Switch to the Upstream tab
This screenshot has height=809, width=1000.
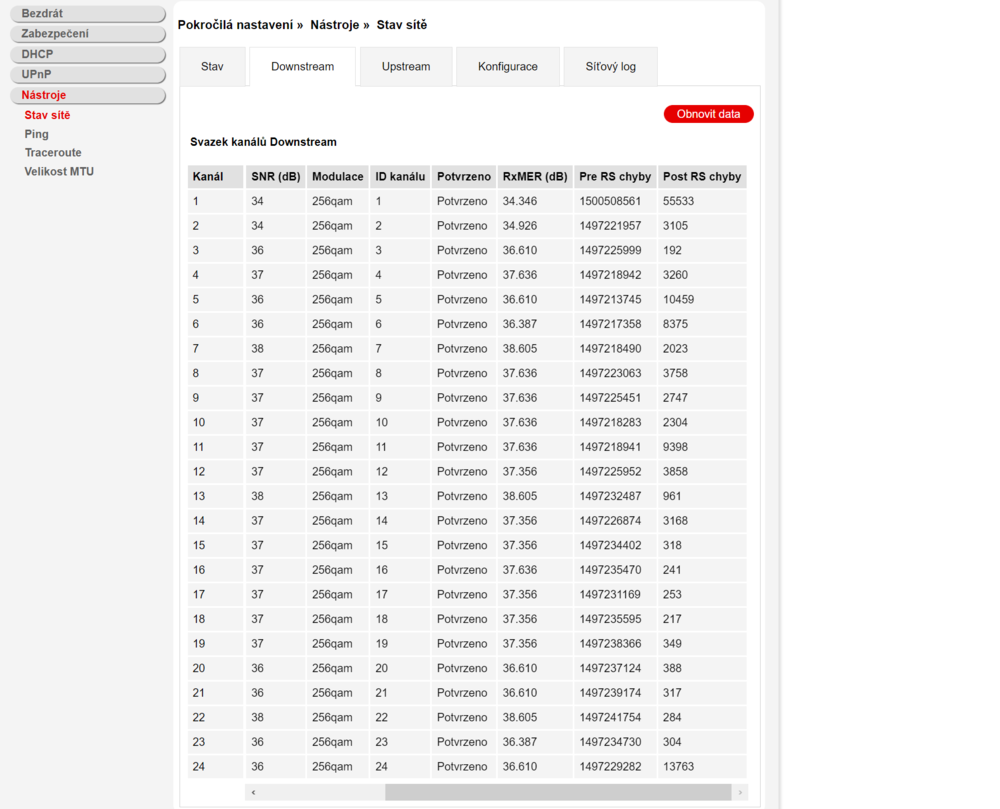pos(406,67)
